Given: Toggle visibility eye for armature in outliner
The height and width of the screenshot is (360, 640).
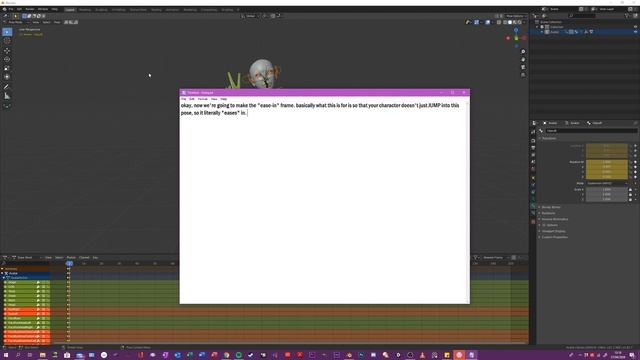Looking at the screenshot, I should point(635,32).
